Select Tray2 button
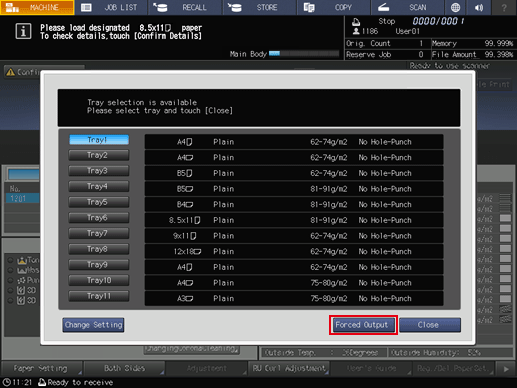This screenshot has height=388, width=517. click(x=99, y=155)
